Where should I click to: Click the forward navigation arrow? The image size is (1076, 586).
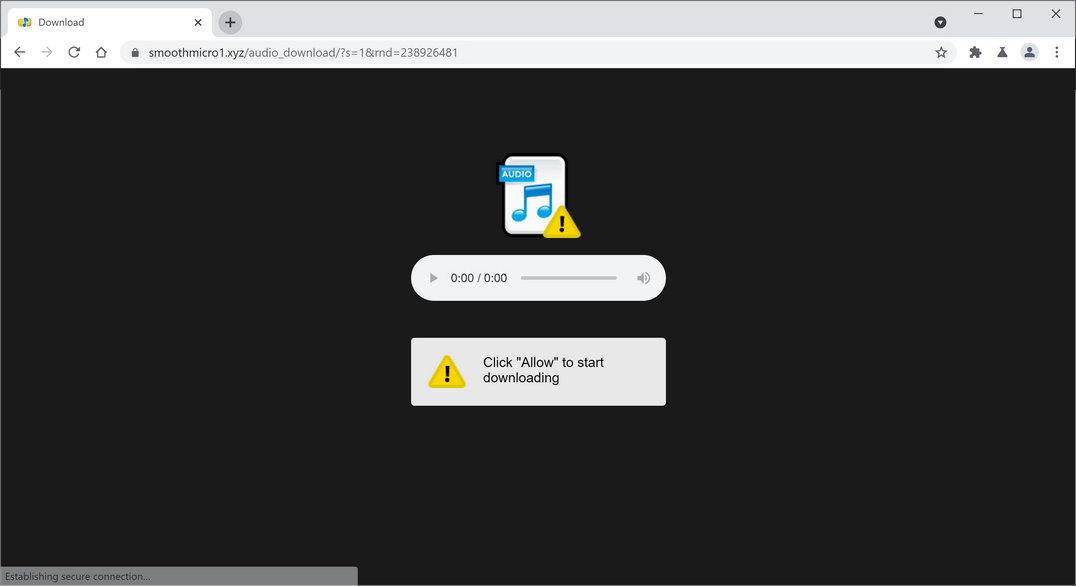tap(47, 51)
